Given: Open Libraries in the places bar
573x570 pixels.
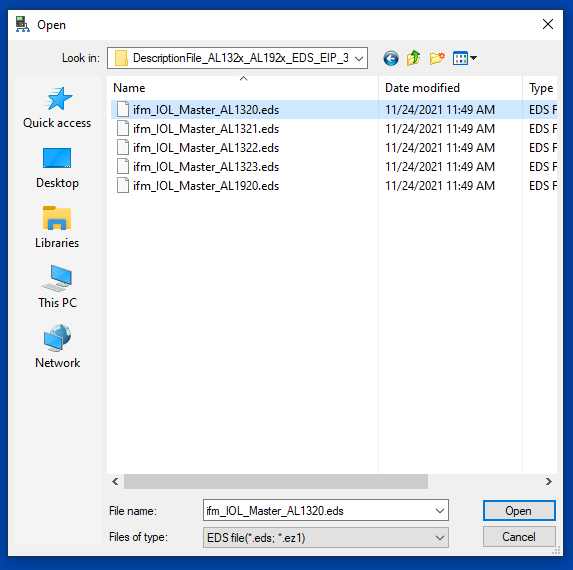Looking at the screenshot, I should (x=57, y=227).
